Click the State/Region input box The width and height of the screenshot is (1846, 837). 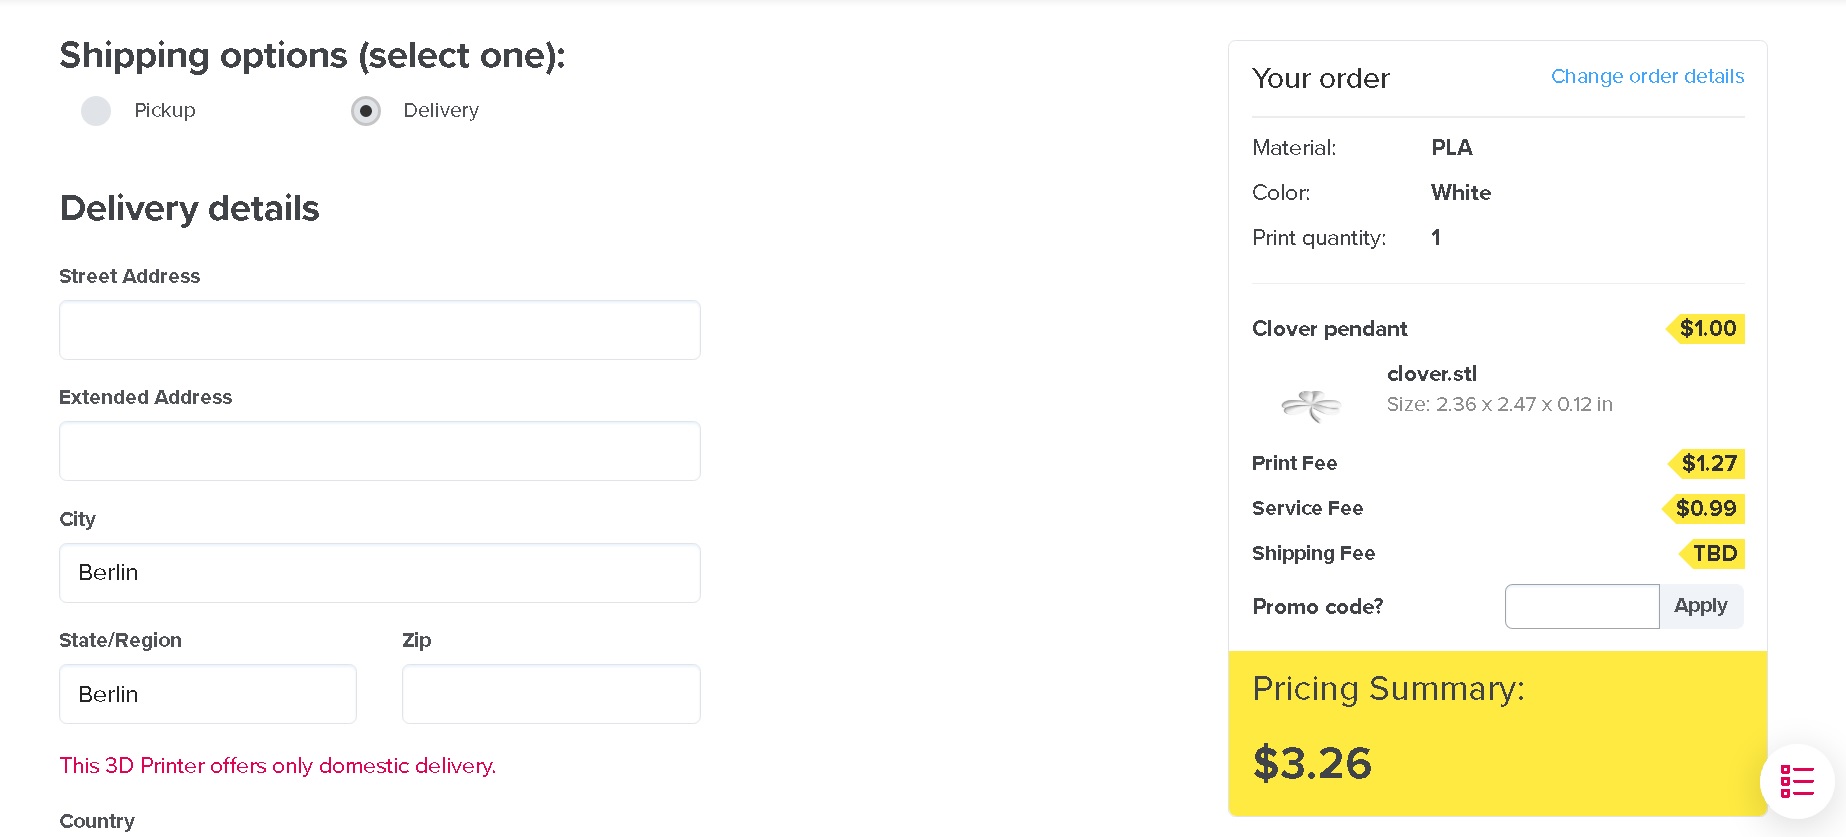coord(208,694)
